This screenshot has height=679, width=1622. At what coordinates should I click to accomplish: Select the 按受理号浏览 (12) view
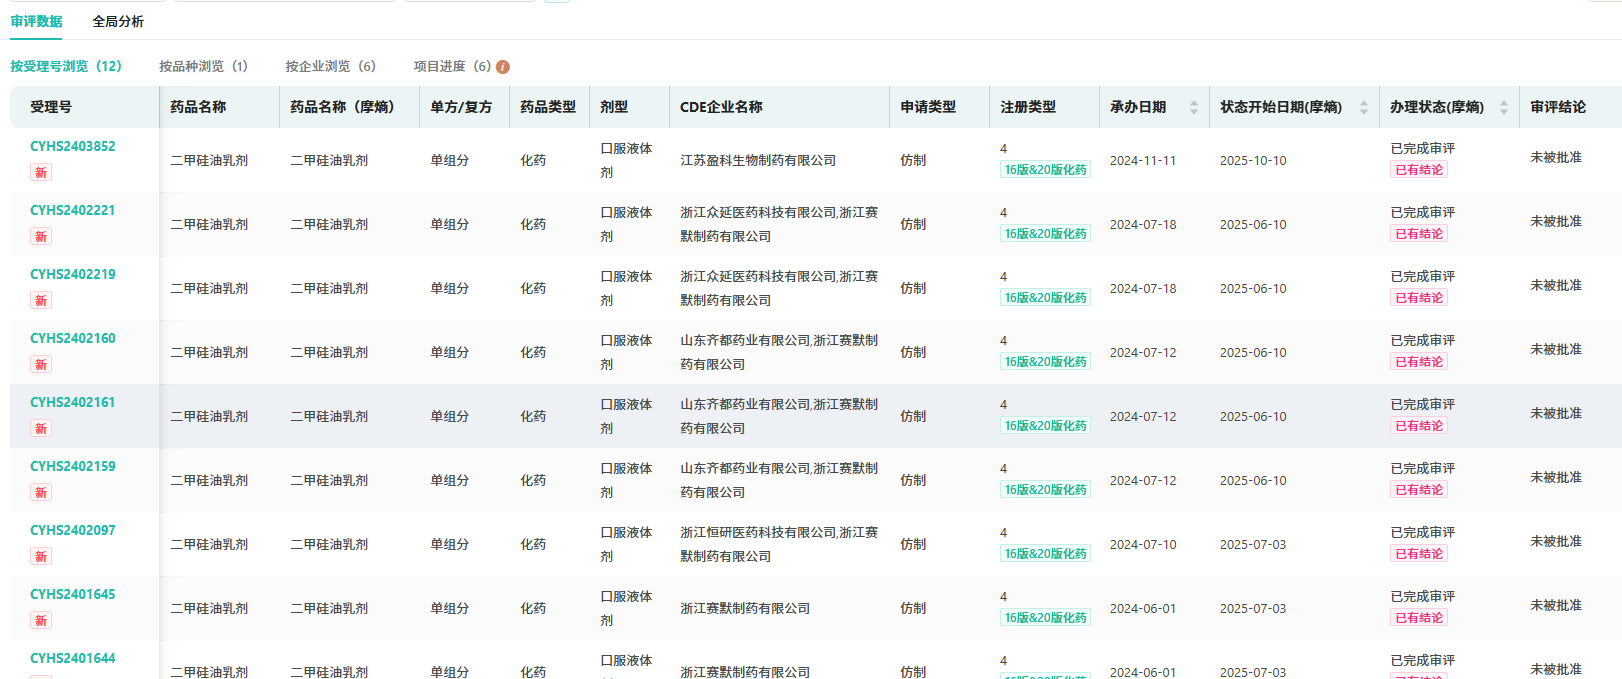[66, 66]
